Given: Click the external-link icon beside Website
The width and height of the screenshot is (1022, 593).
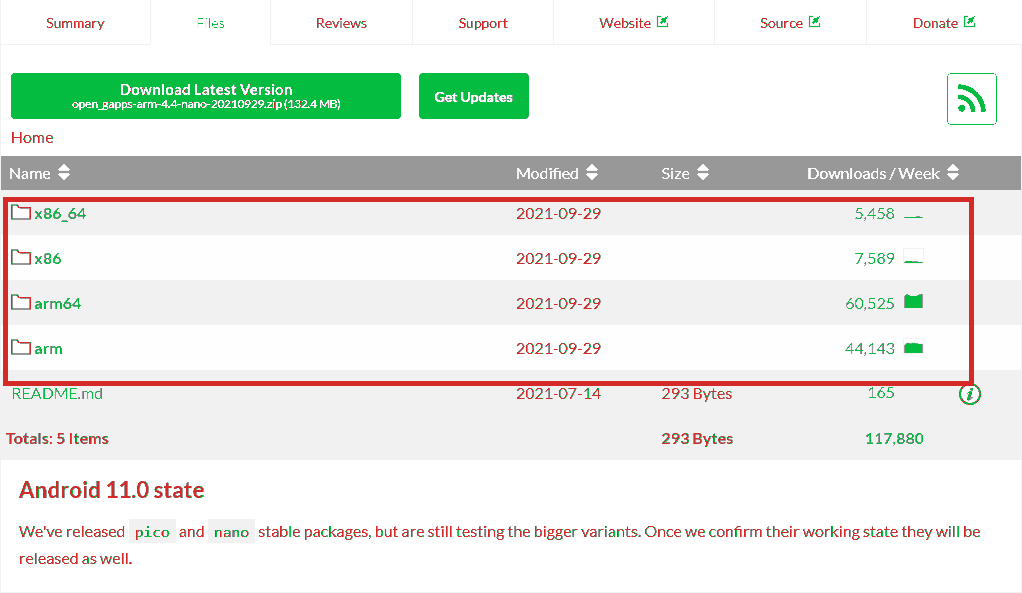Looking at the screenshot, I should pyautogui.click(x=662, y=22).
